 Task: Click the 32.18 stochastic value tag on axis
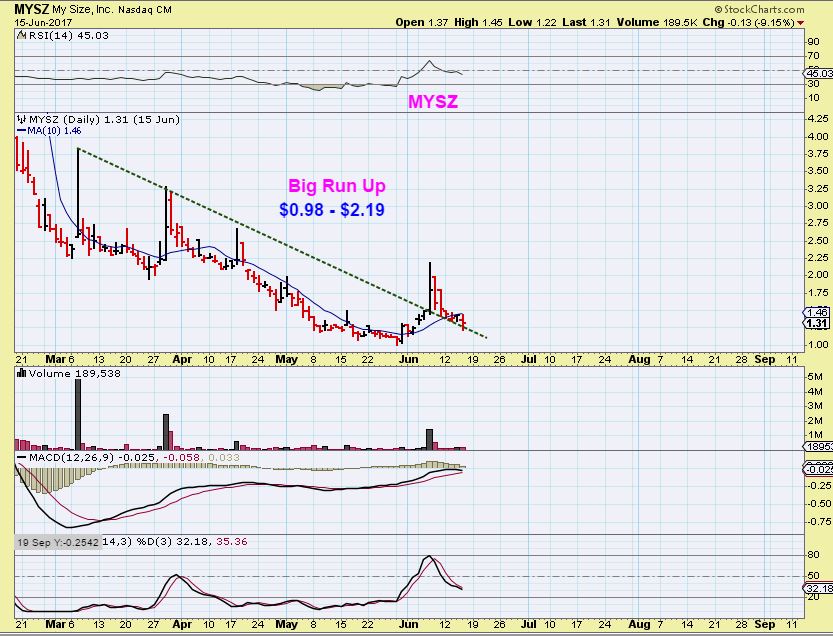(819, 588)
